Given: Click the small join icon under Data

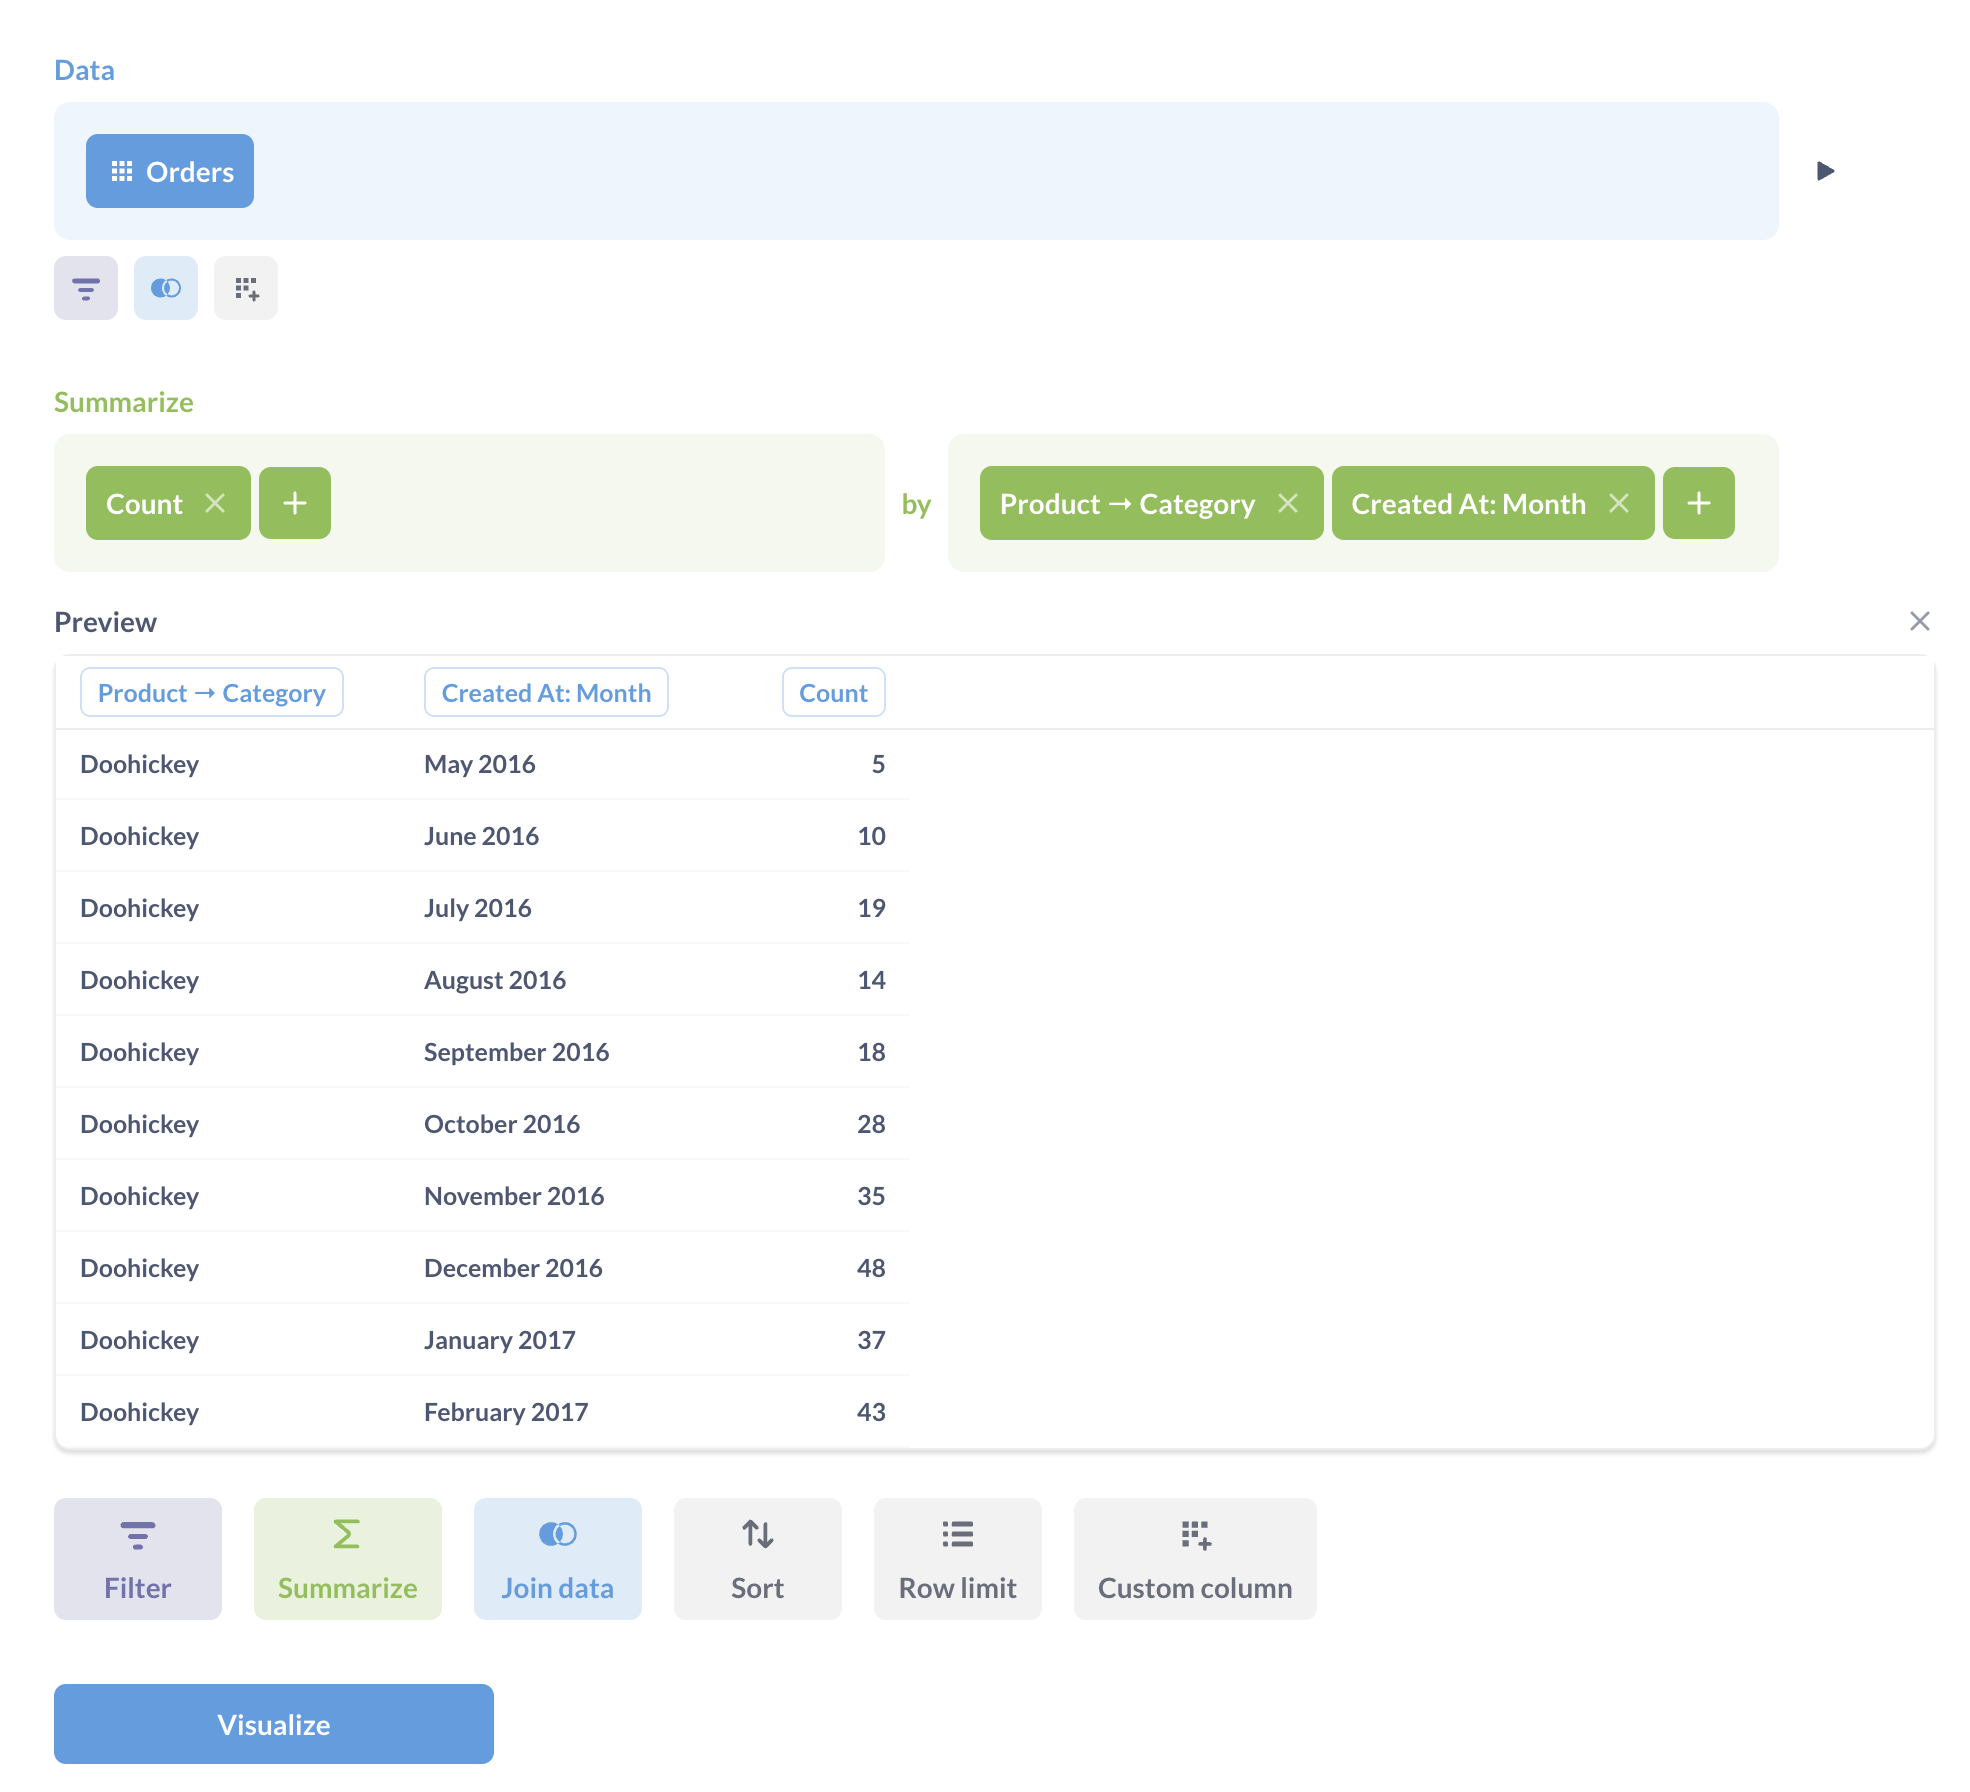Looking at the screenshot, I should click(166, 288).
